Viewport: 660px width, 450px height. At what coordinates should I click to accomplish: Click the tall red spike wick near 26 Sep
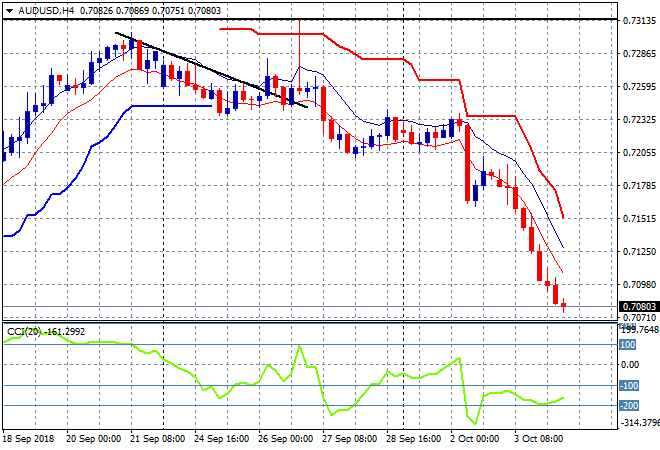tap(299, 55)
